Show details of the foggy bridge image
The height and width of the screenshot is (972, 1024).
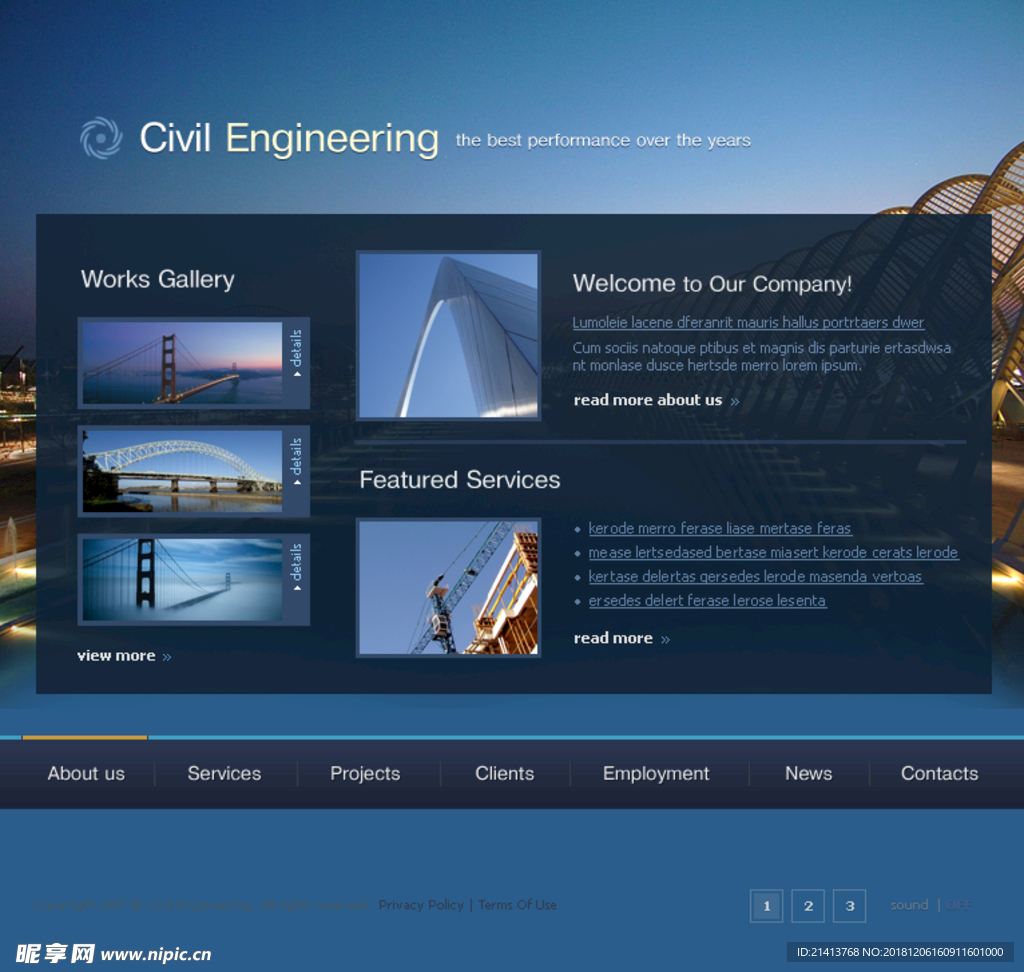click(x=296, y=569)
